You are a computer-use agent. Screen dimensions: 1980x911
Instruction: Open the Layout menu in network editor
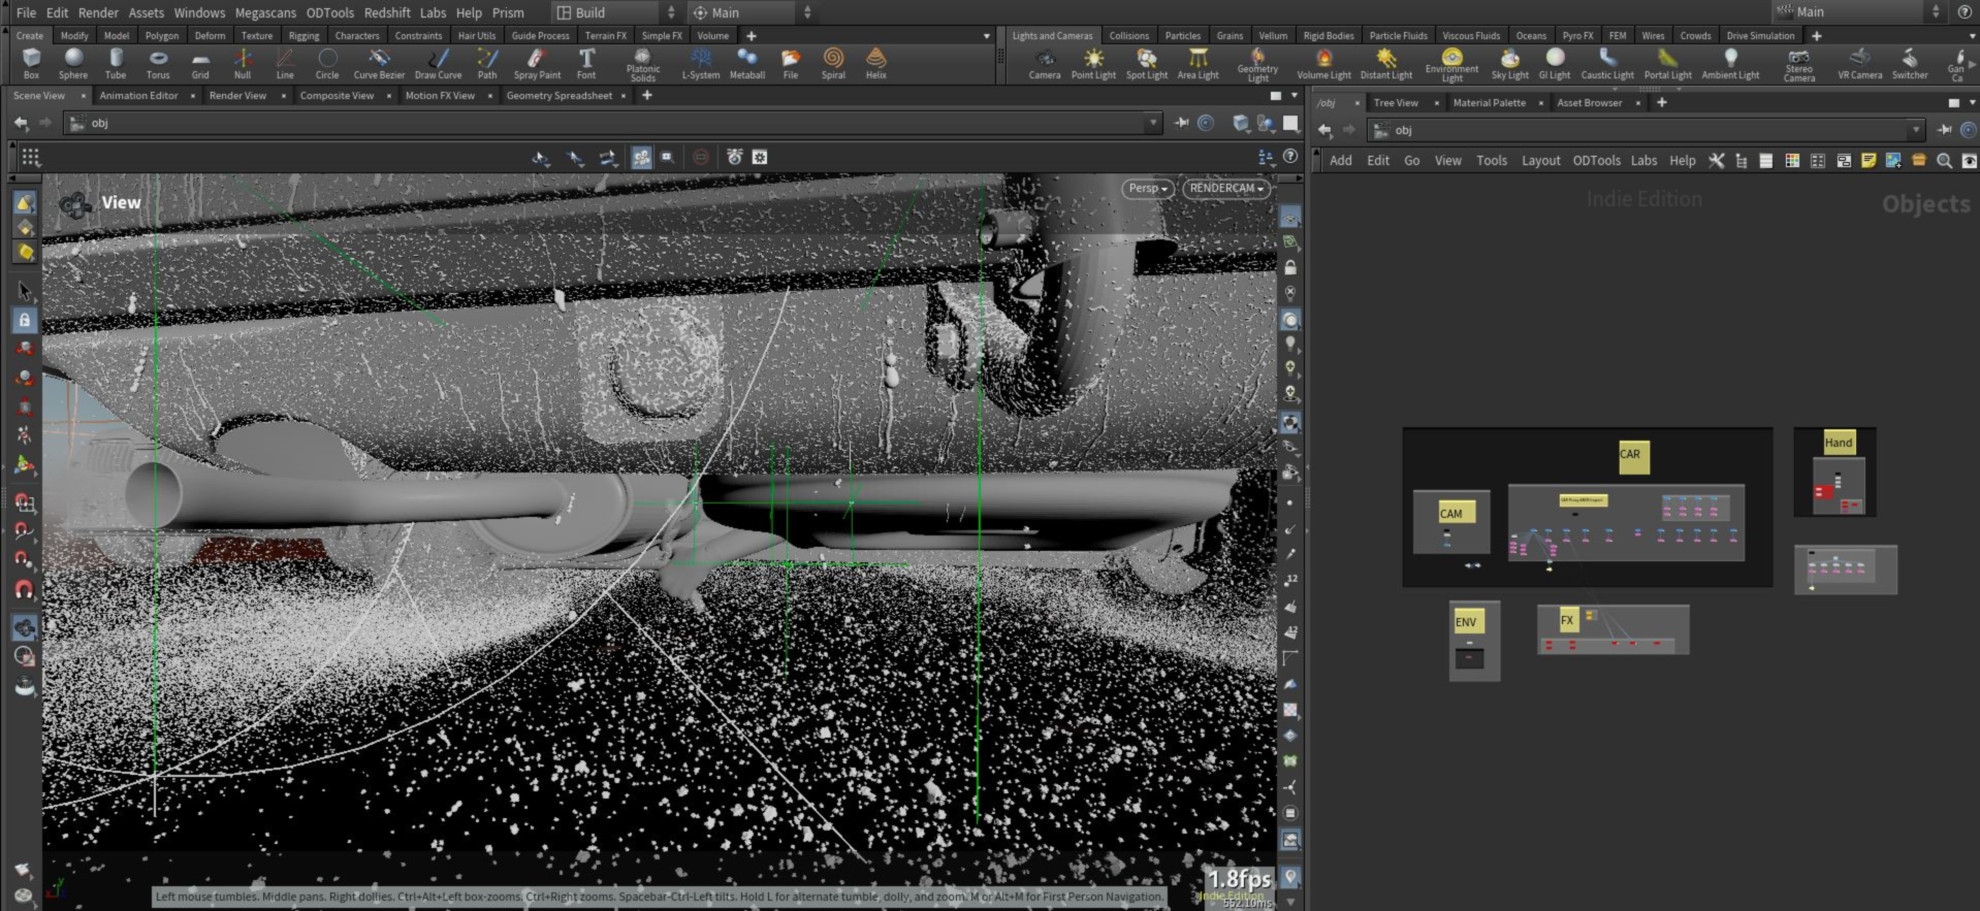[x=1540, y=161]
